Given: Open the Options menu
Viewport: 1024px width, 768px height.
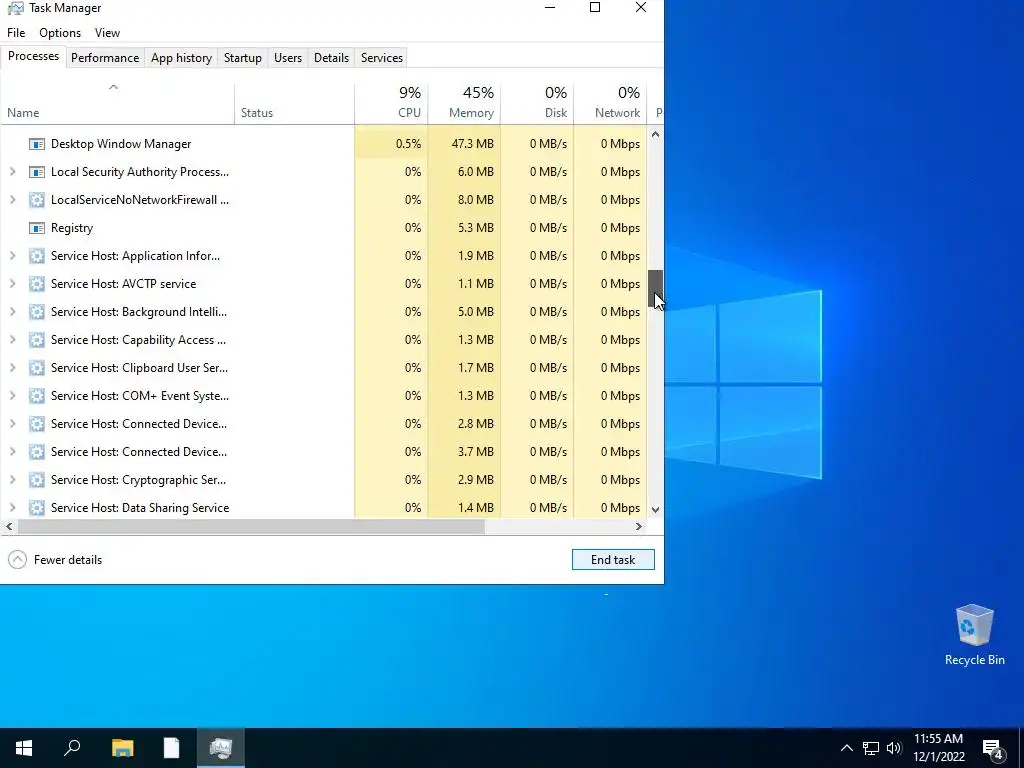Looking at the screenshot, I should click(60, 33).
